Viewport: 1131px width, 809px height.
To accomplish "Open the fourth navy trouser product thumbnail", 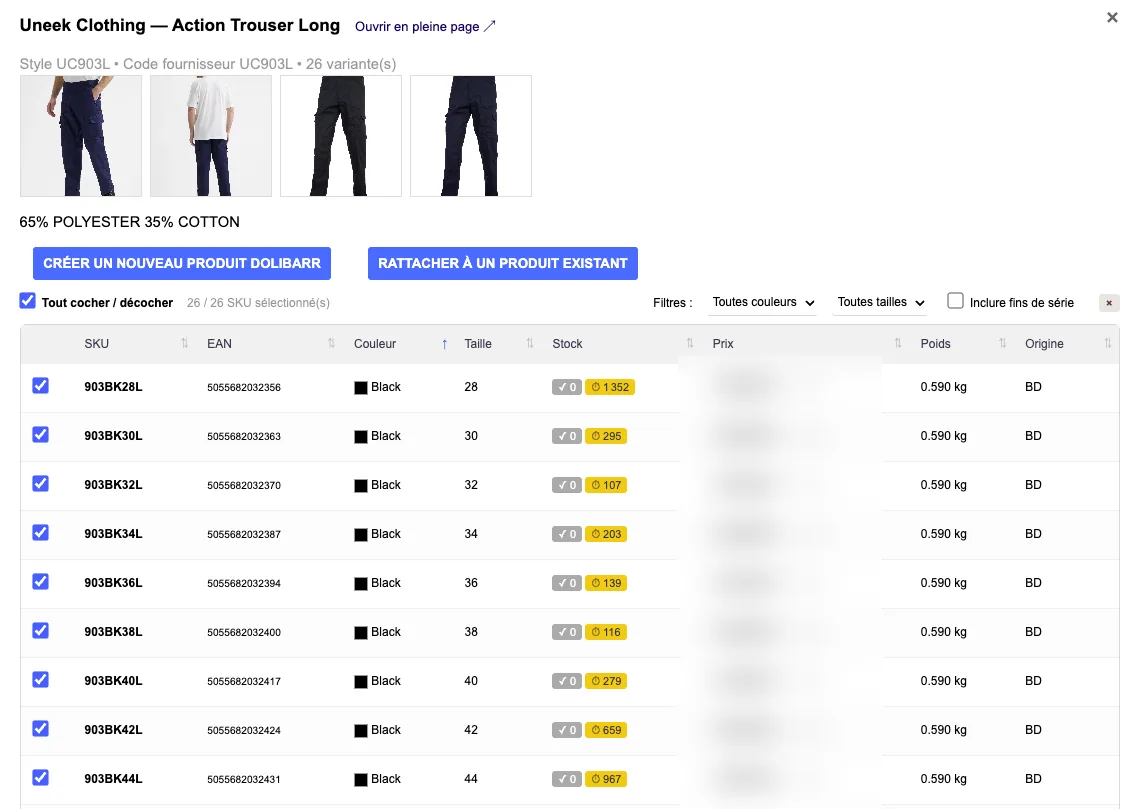I will point(471,136).
